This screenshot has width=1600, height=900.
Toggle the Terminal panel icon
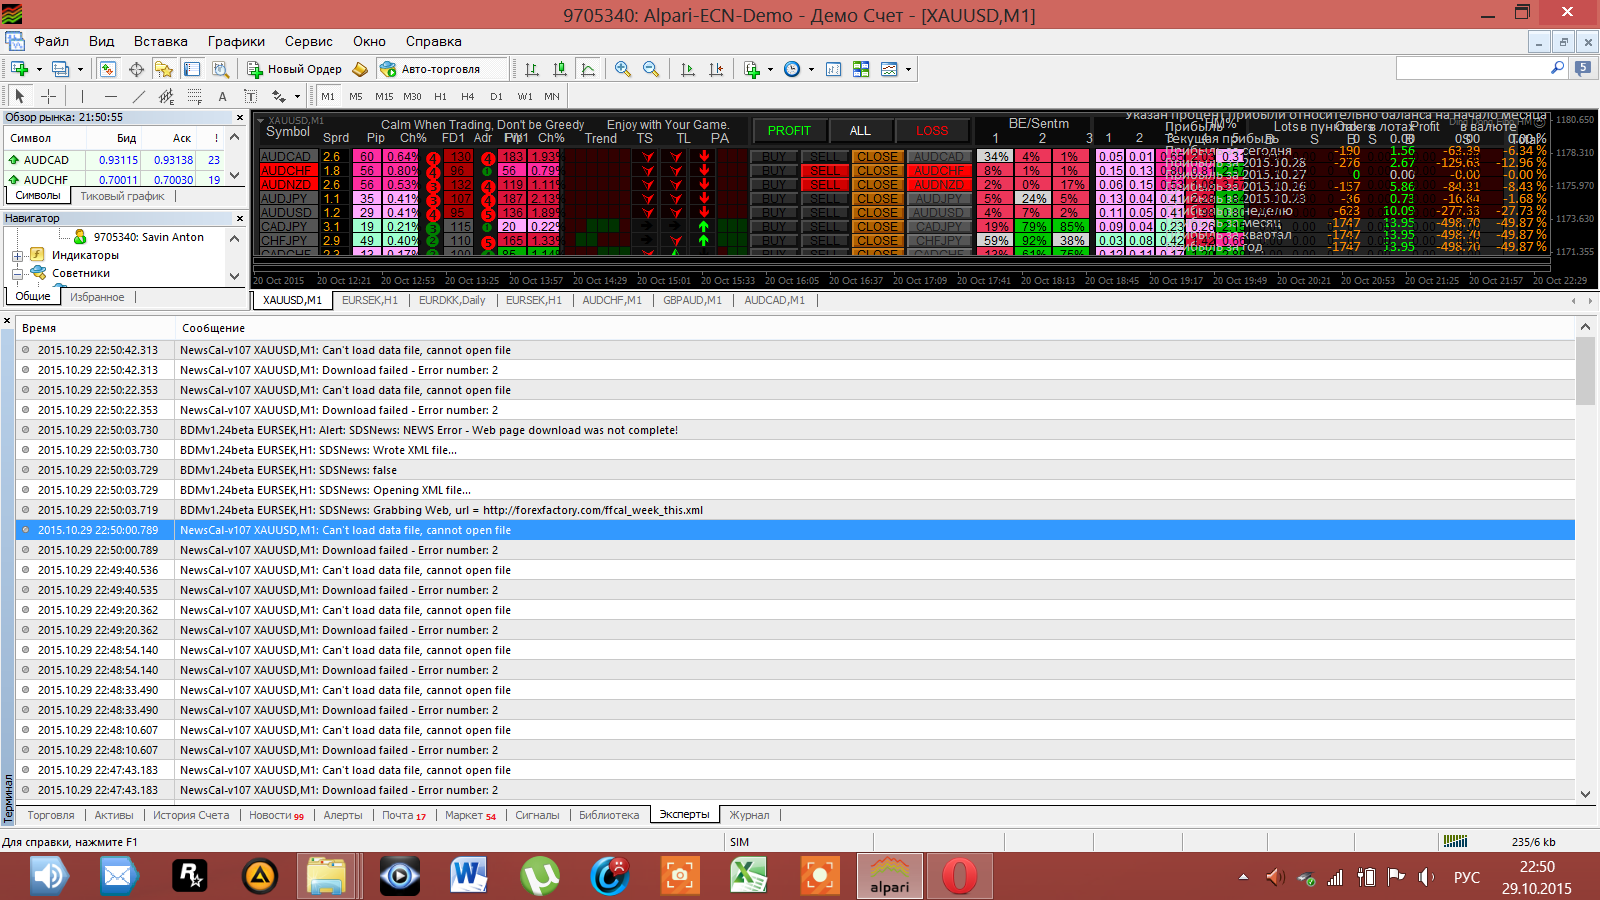192,69
